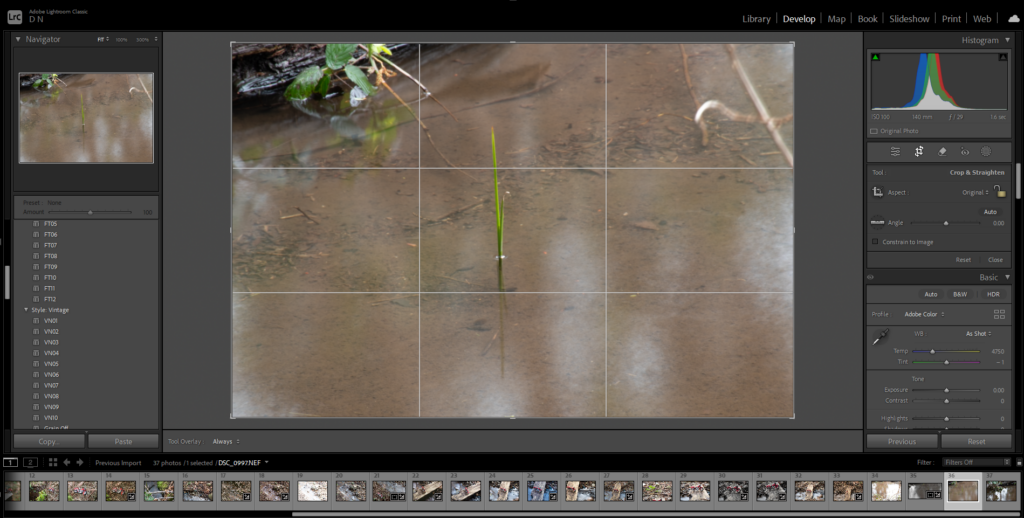Pick the White Balance eyedropper tool

click(x=880, y=338)
